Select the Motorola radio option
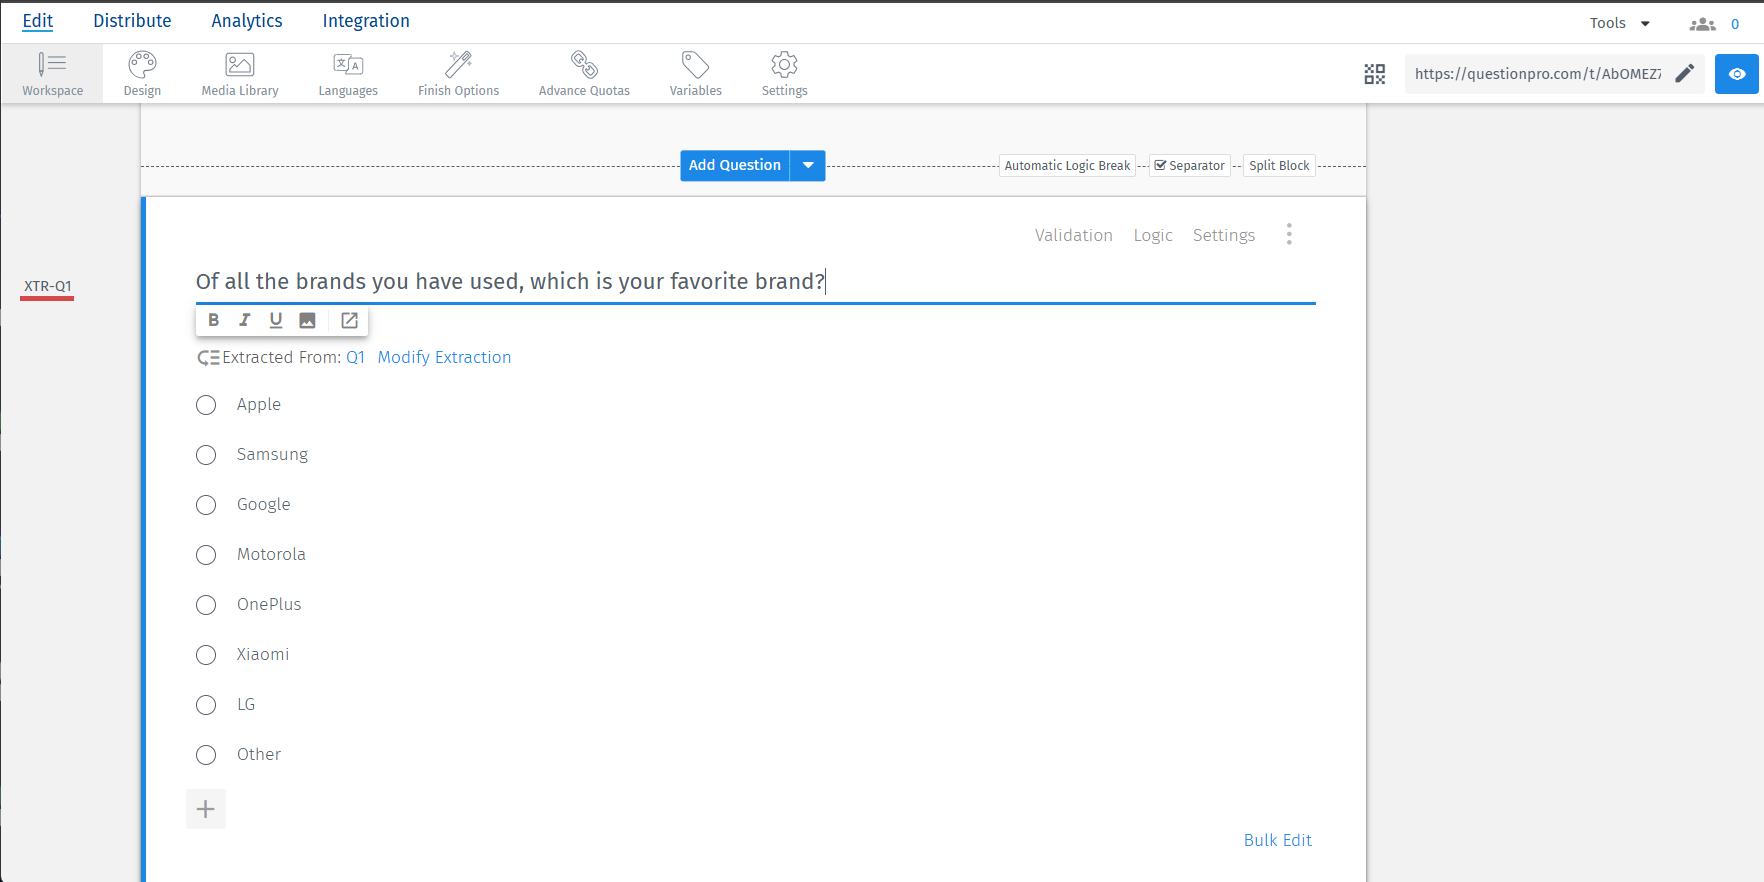1764x882 pixels. 206,555
